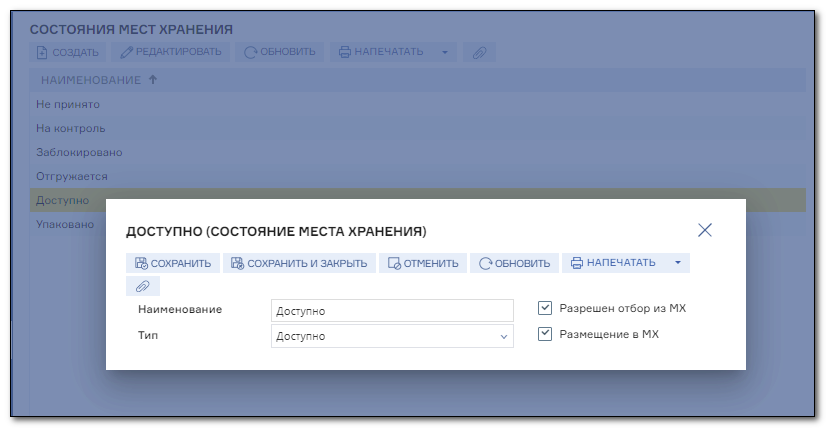Screen dimensions: 826x428
Task: Click Обновить in background list toolbar
Action: click(x=280, y=52)
